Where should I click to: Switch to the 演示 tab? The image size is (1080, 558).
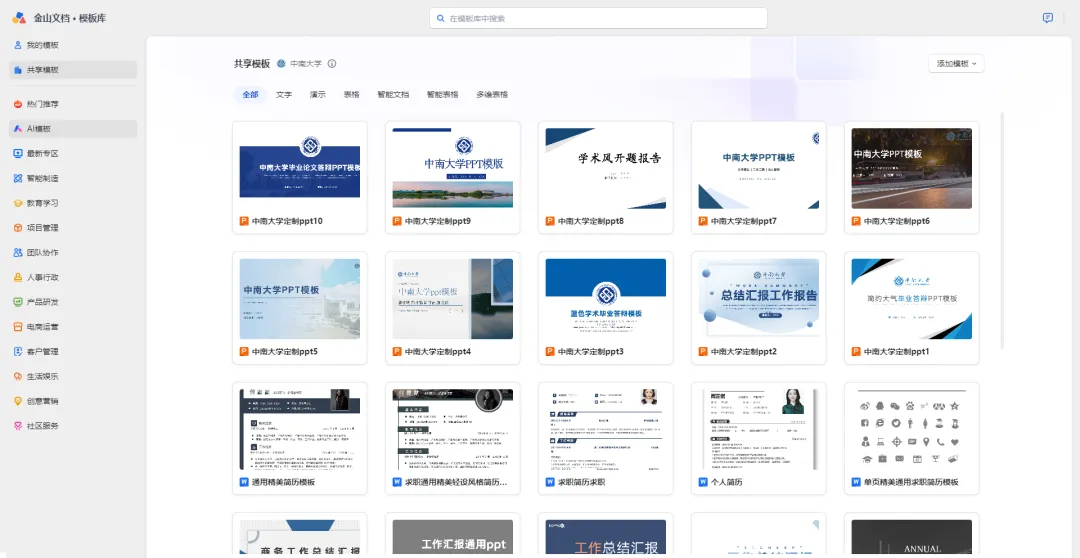pos(318,94)
